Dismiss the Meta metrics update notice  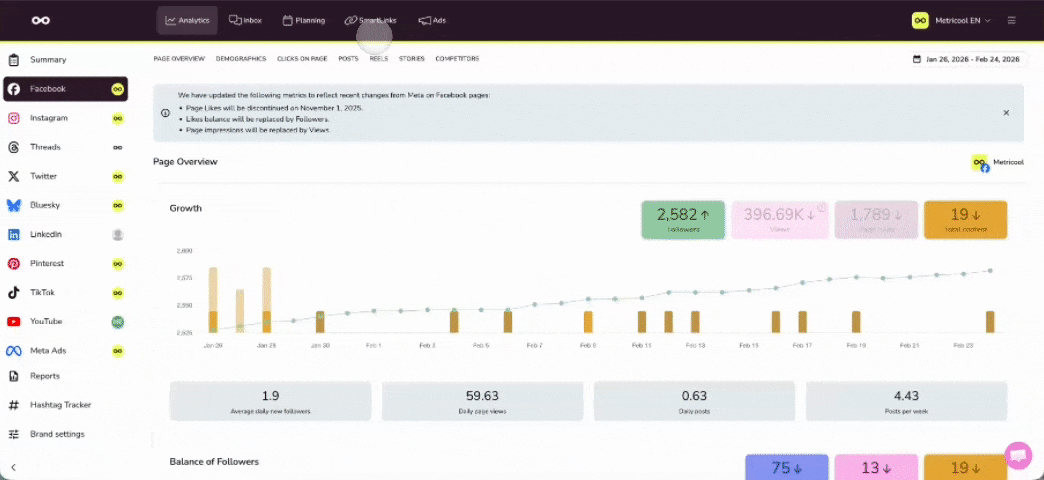coord(1006,112)
